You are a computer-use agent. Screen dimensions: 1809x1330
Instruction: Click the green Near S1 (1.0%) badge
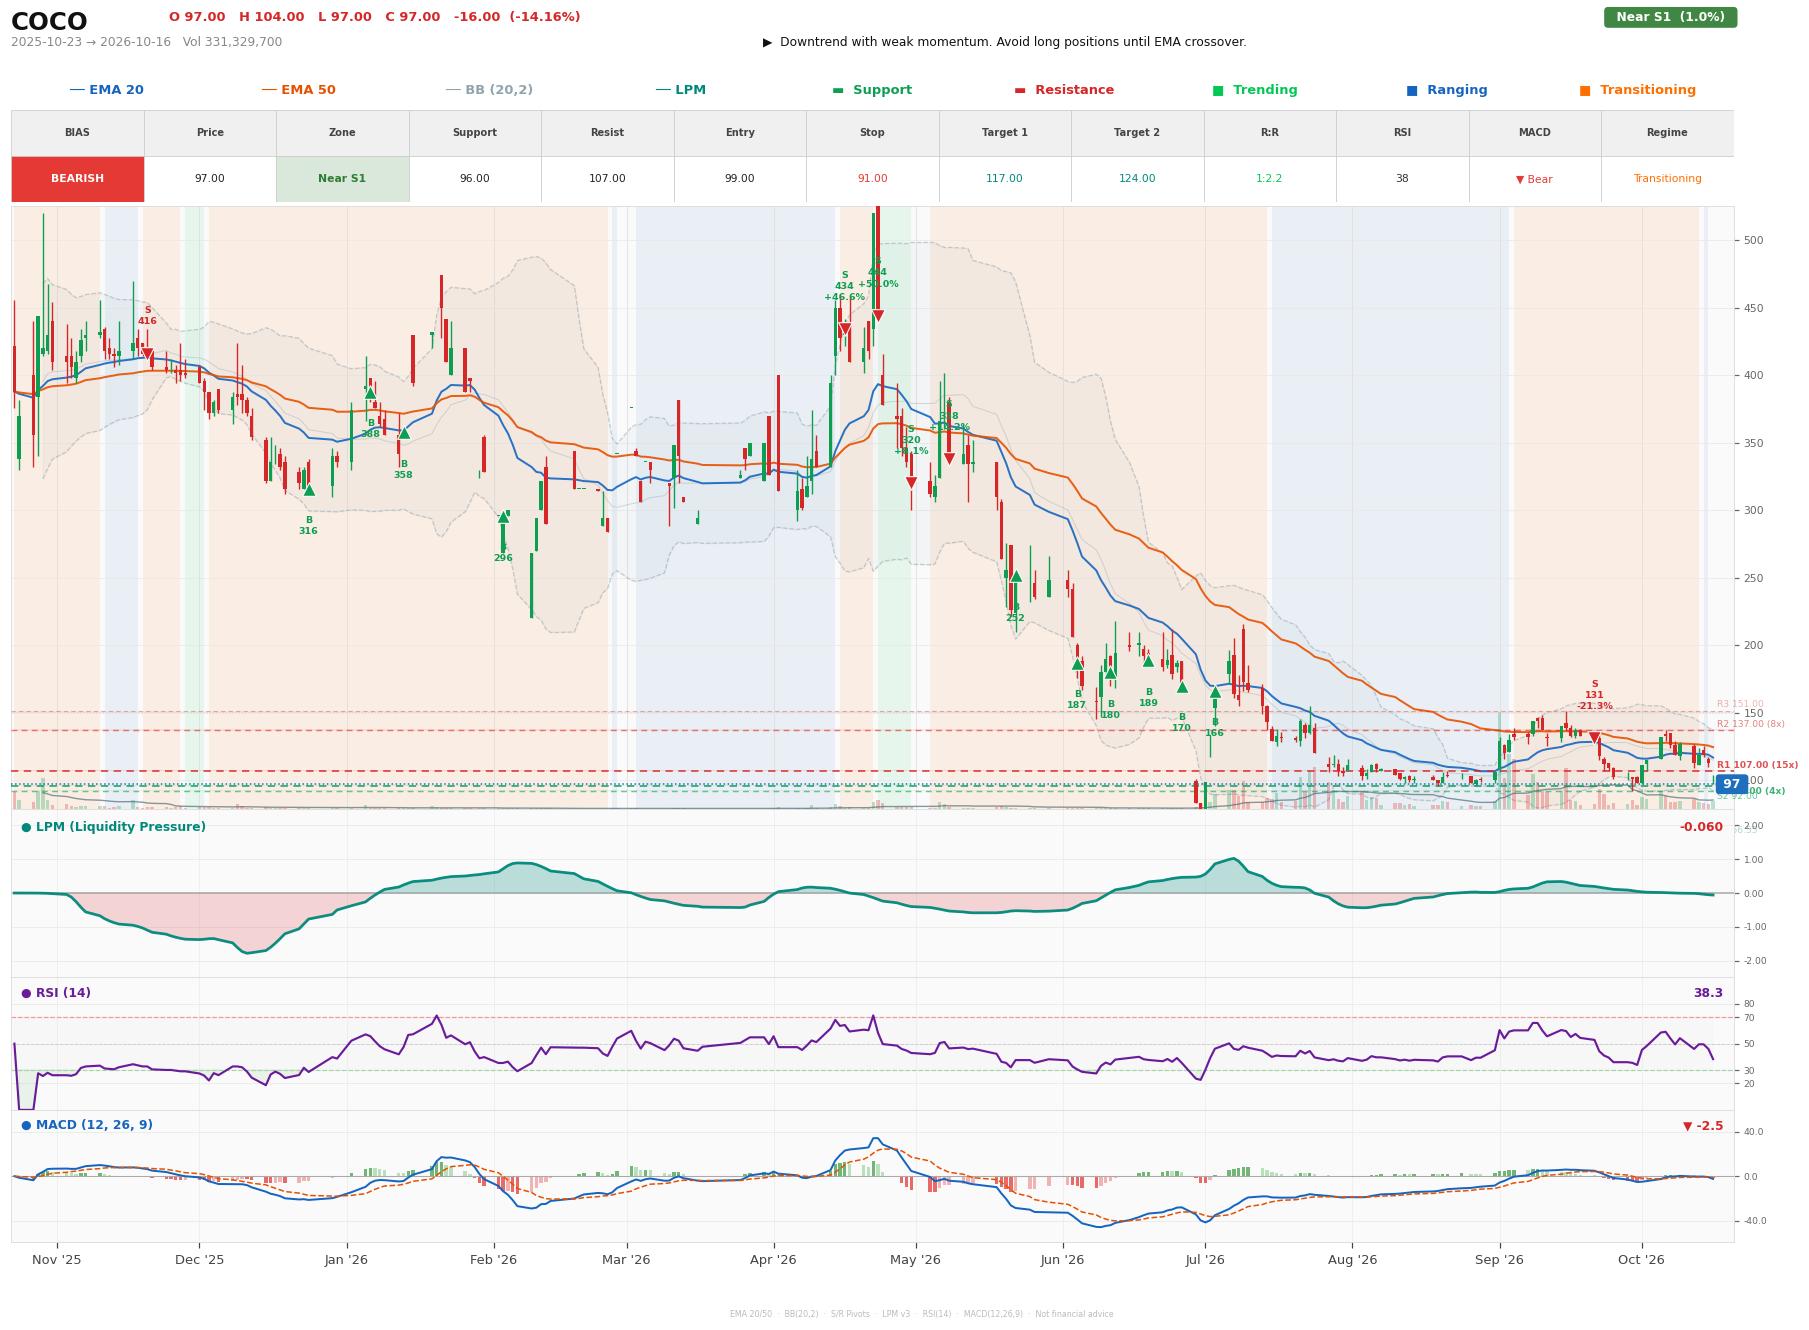pyautogui.click(x=1670, y=17)
